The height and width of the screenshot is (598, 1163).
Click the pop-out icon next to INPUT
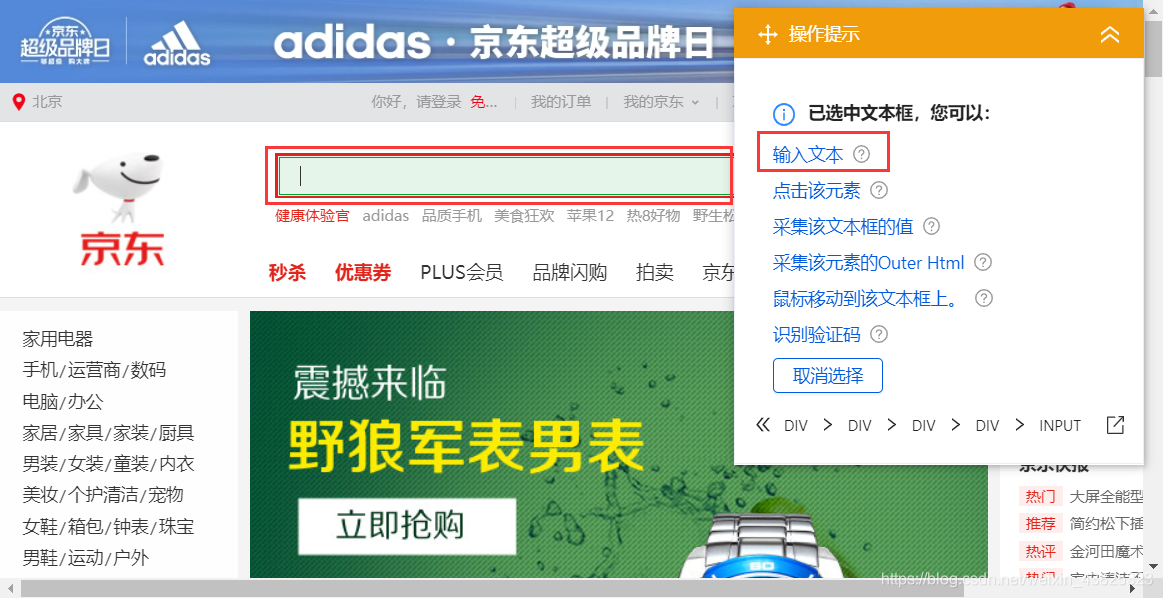click(x=1116, y=425)
